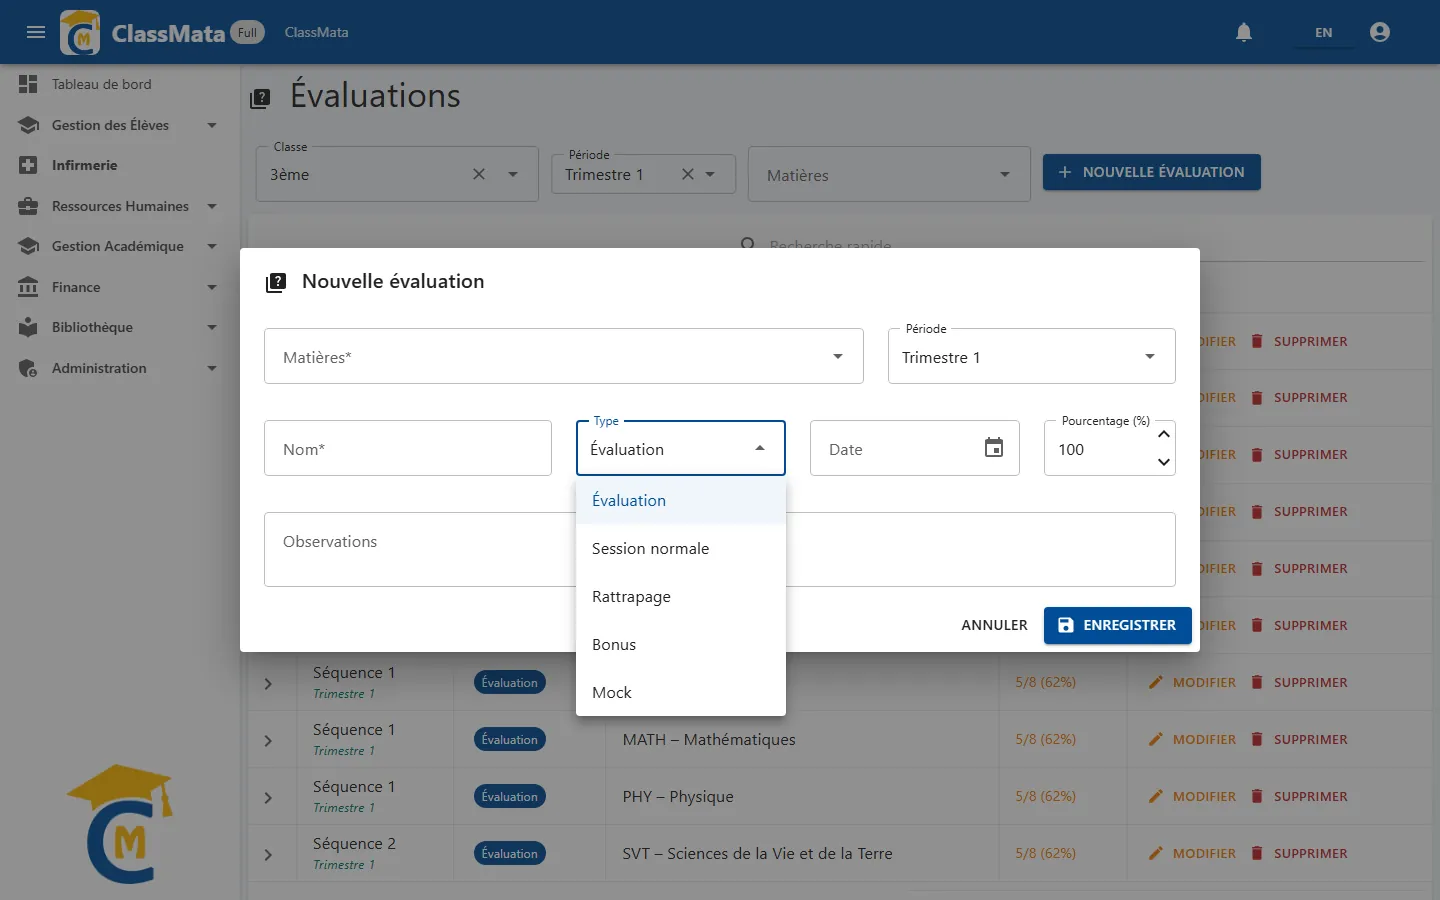Click Supprimer on the PHY row
This screenshot has width=1440, height=900.
(x=1299, y=796)
